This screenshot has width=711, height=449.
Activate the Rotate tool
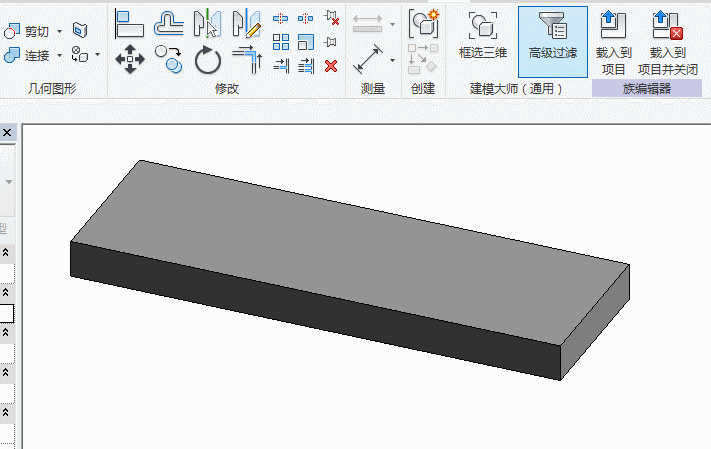(208, 61)
